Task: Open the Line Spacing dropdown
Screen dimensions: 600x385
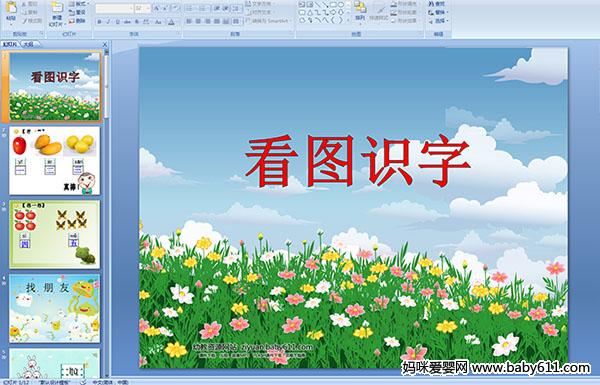Action: pos(236,8)
